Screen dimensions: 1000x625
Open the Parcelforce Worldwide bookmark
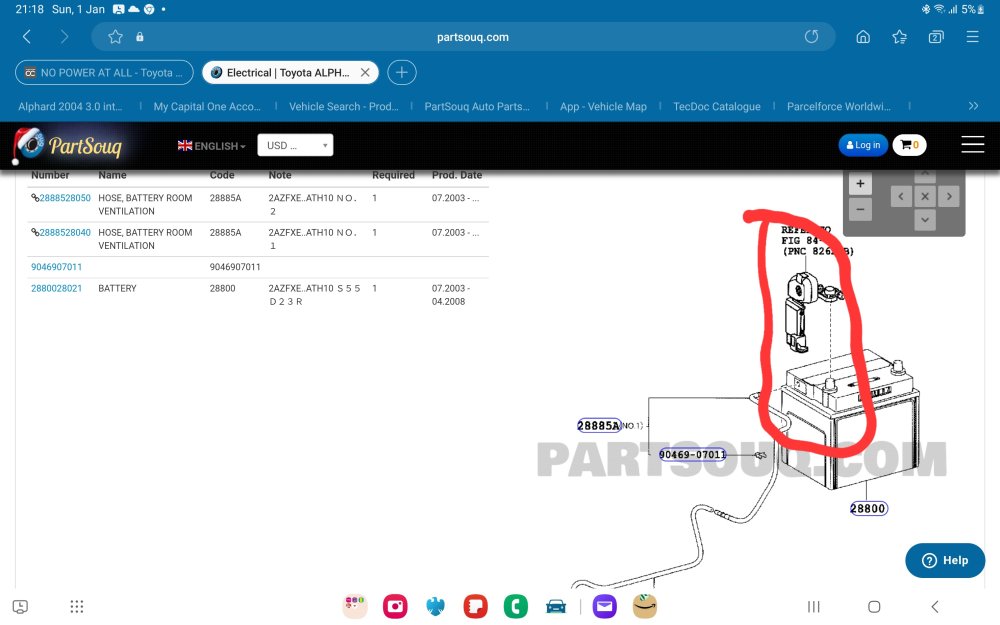(839, 107)
